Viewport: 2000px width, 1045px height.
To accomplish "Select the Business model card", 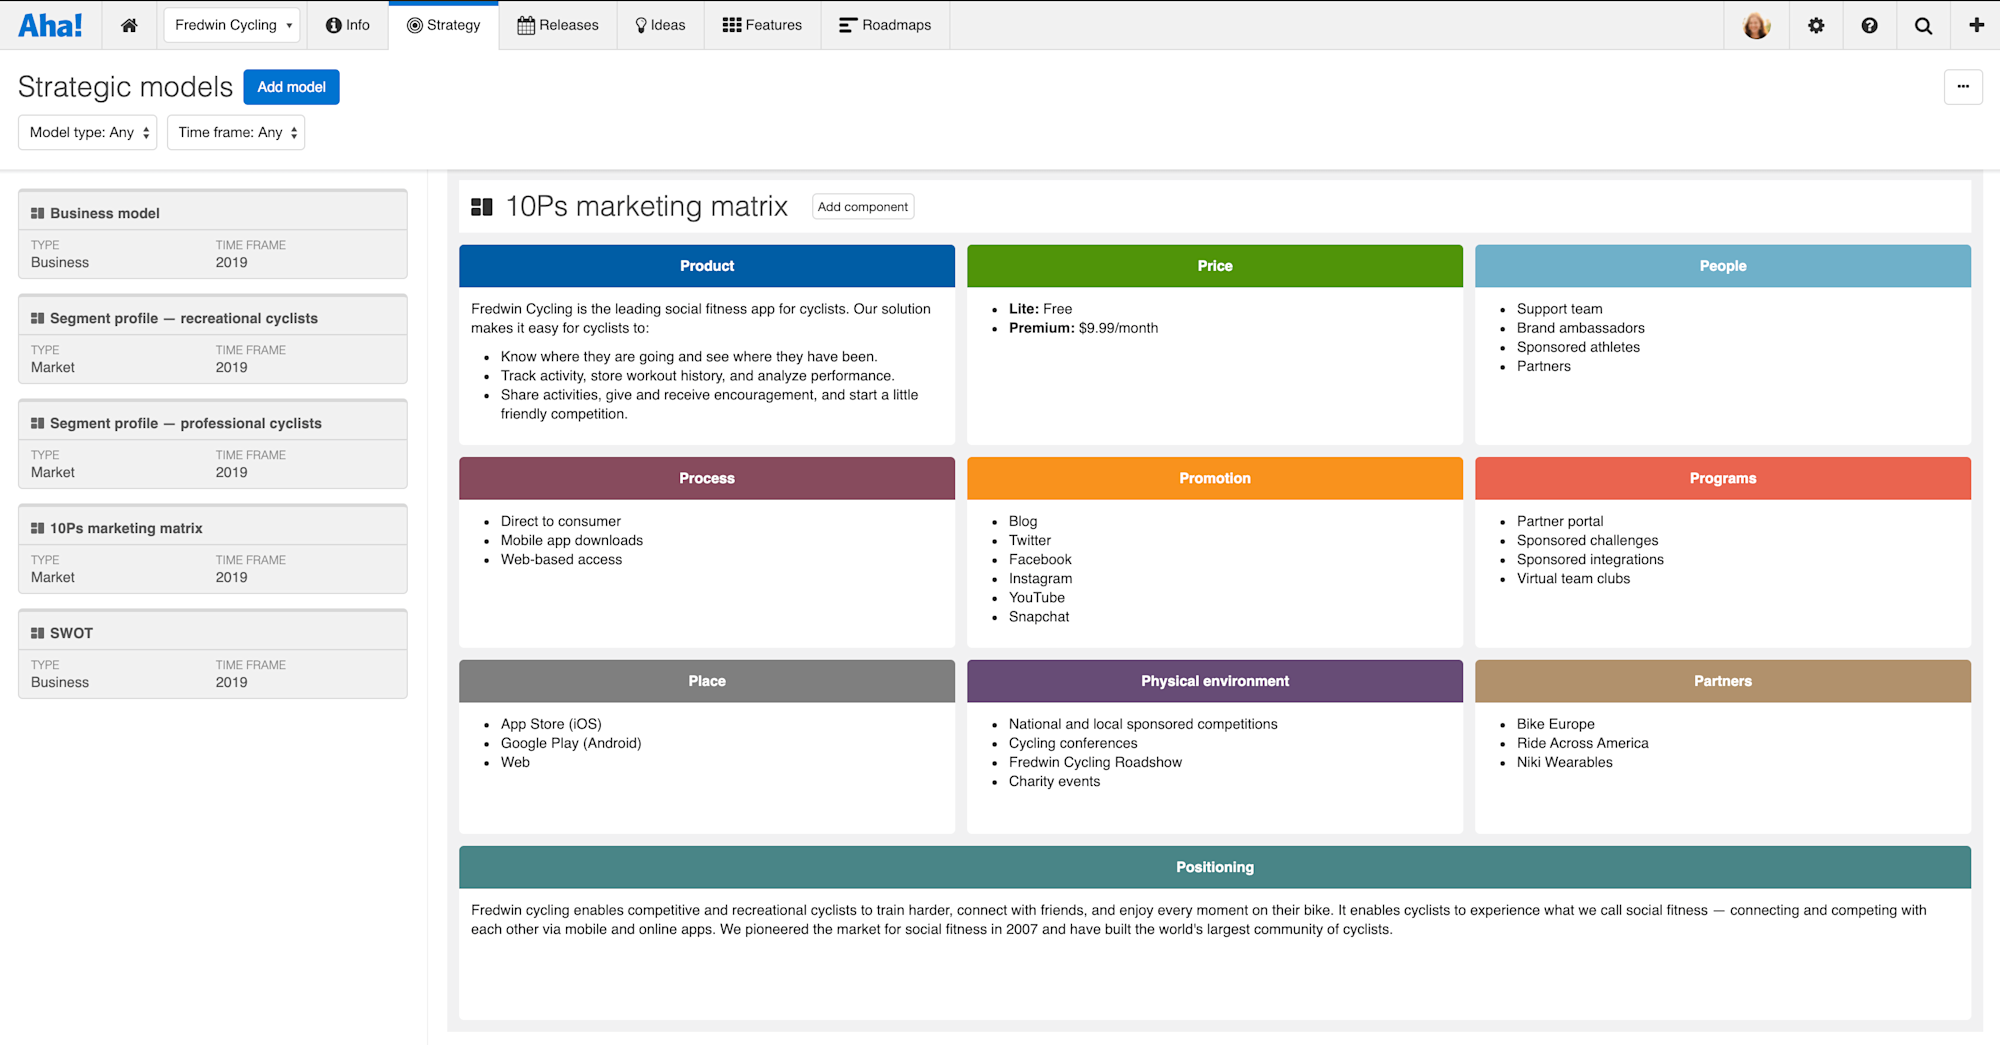I will (x=213, y=234).
